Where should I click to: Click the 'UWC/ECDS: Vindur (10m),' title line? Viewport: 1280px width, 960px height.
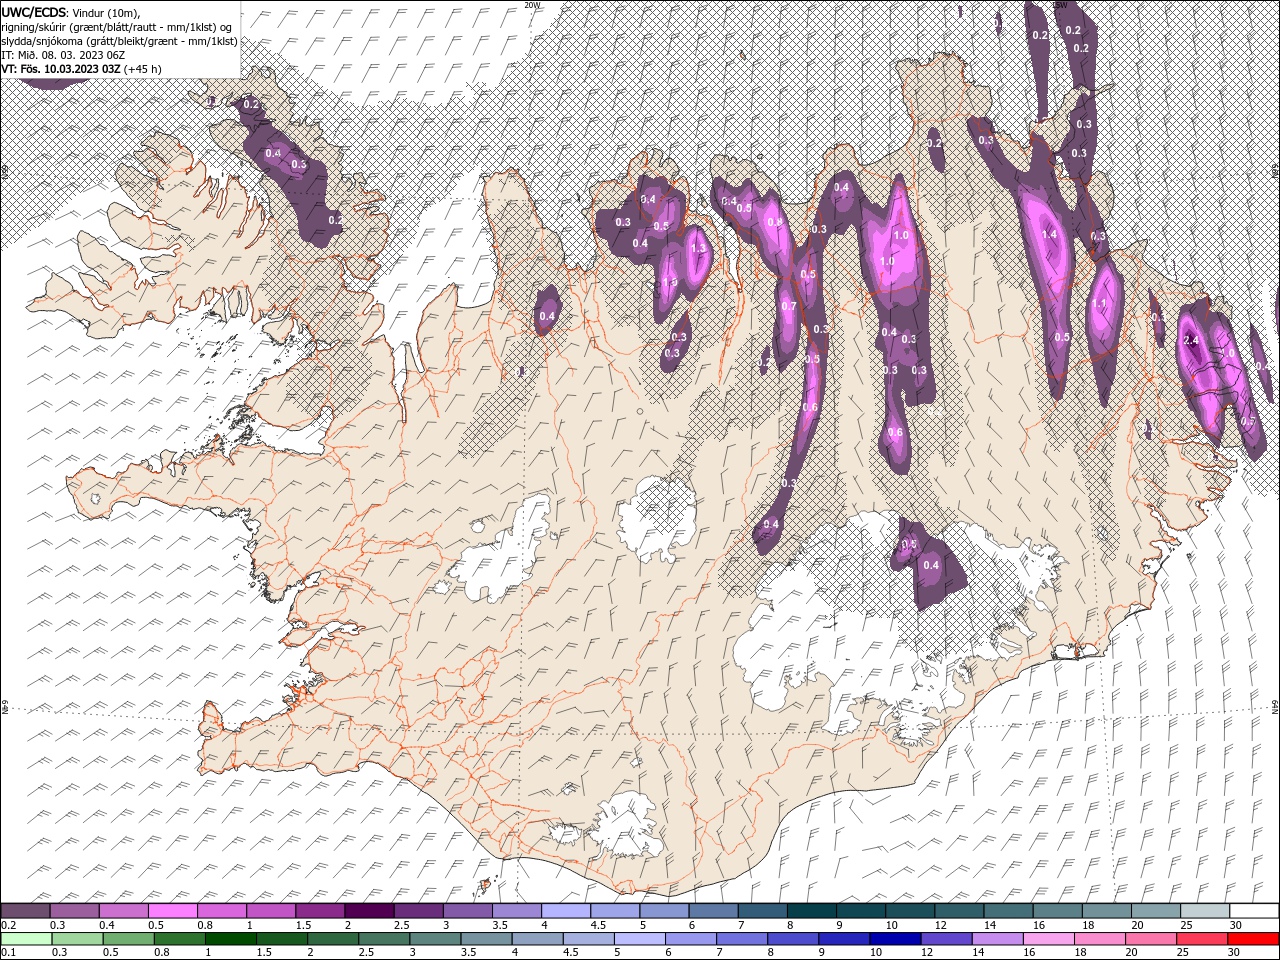[x=71, y=12]
